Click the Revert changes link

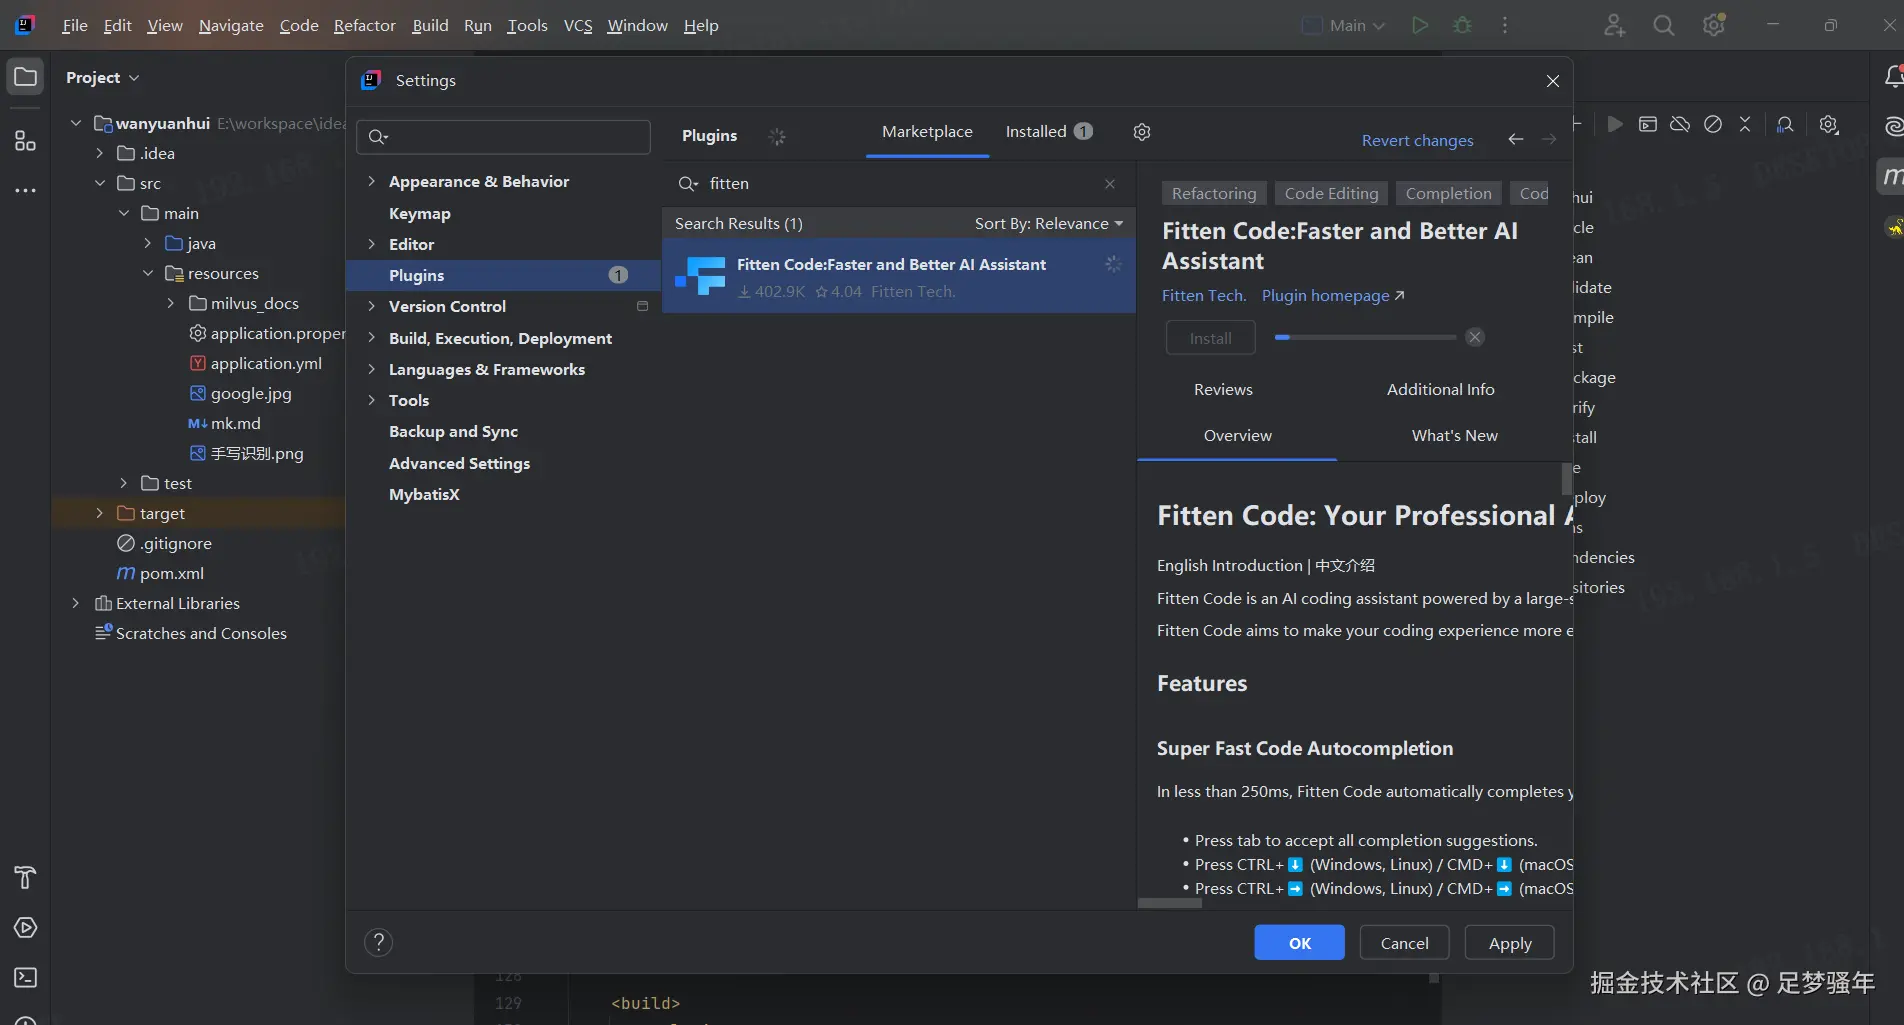1417,140
